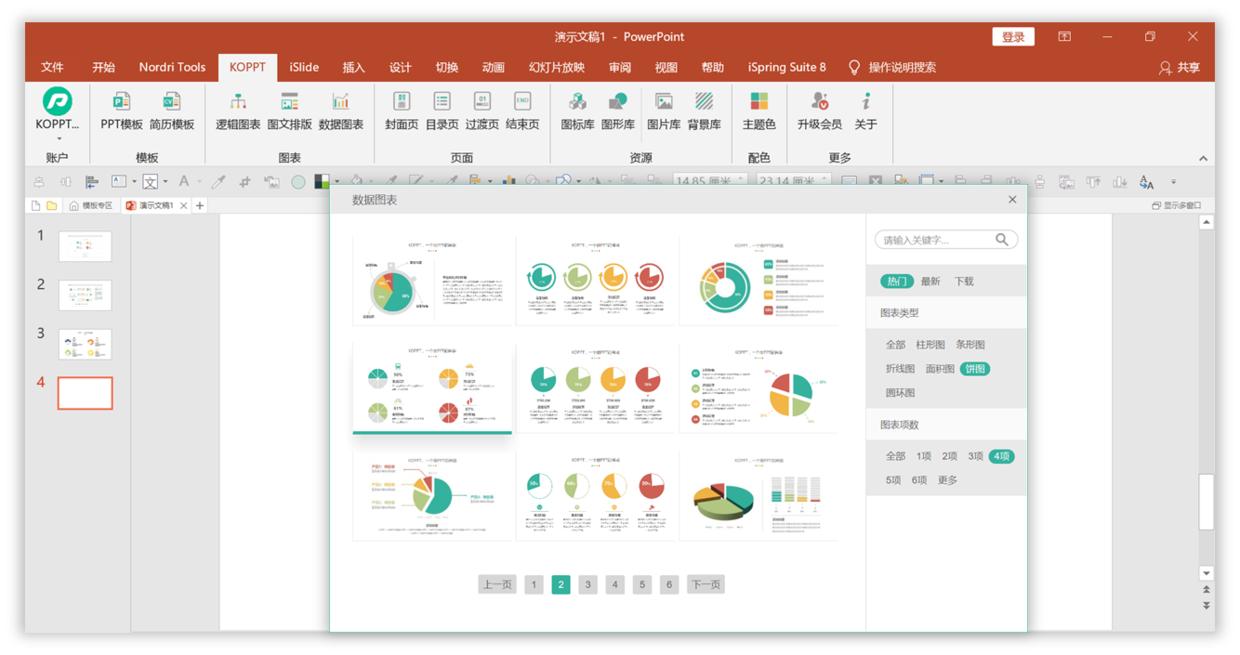Open 背景库 background library
Image resolution: width=1240 pixels, height=655 pixels.
[704, 110]
